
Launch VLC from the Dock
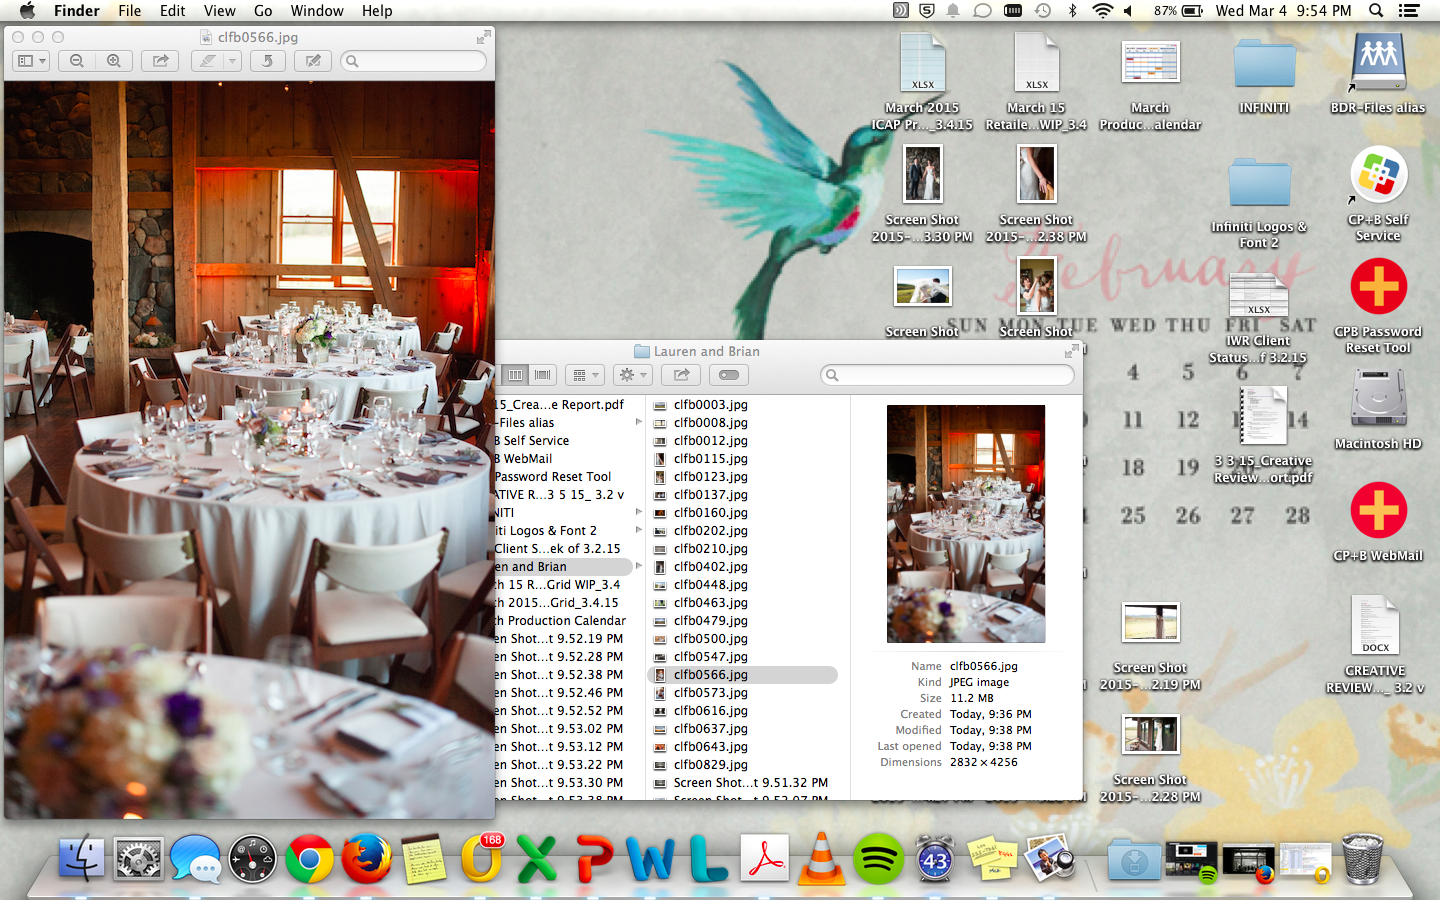(x=821, y=859)
